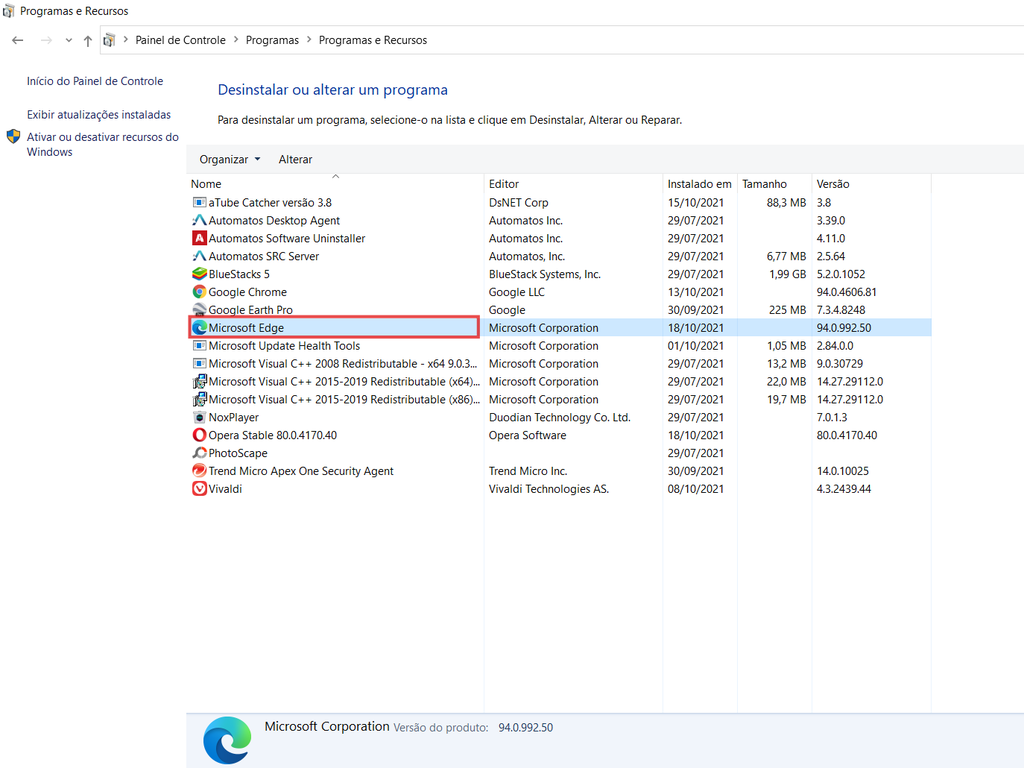Select Microsoft Update Health Tools row

pyautogui.click(x=560, y=345)
